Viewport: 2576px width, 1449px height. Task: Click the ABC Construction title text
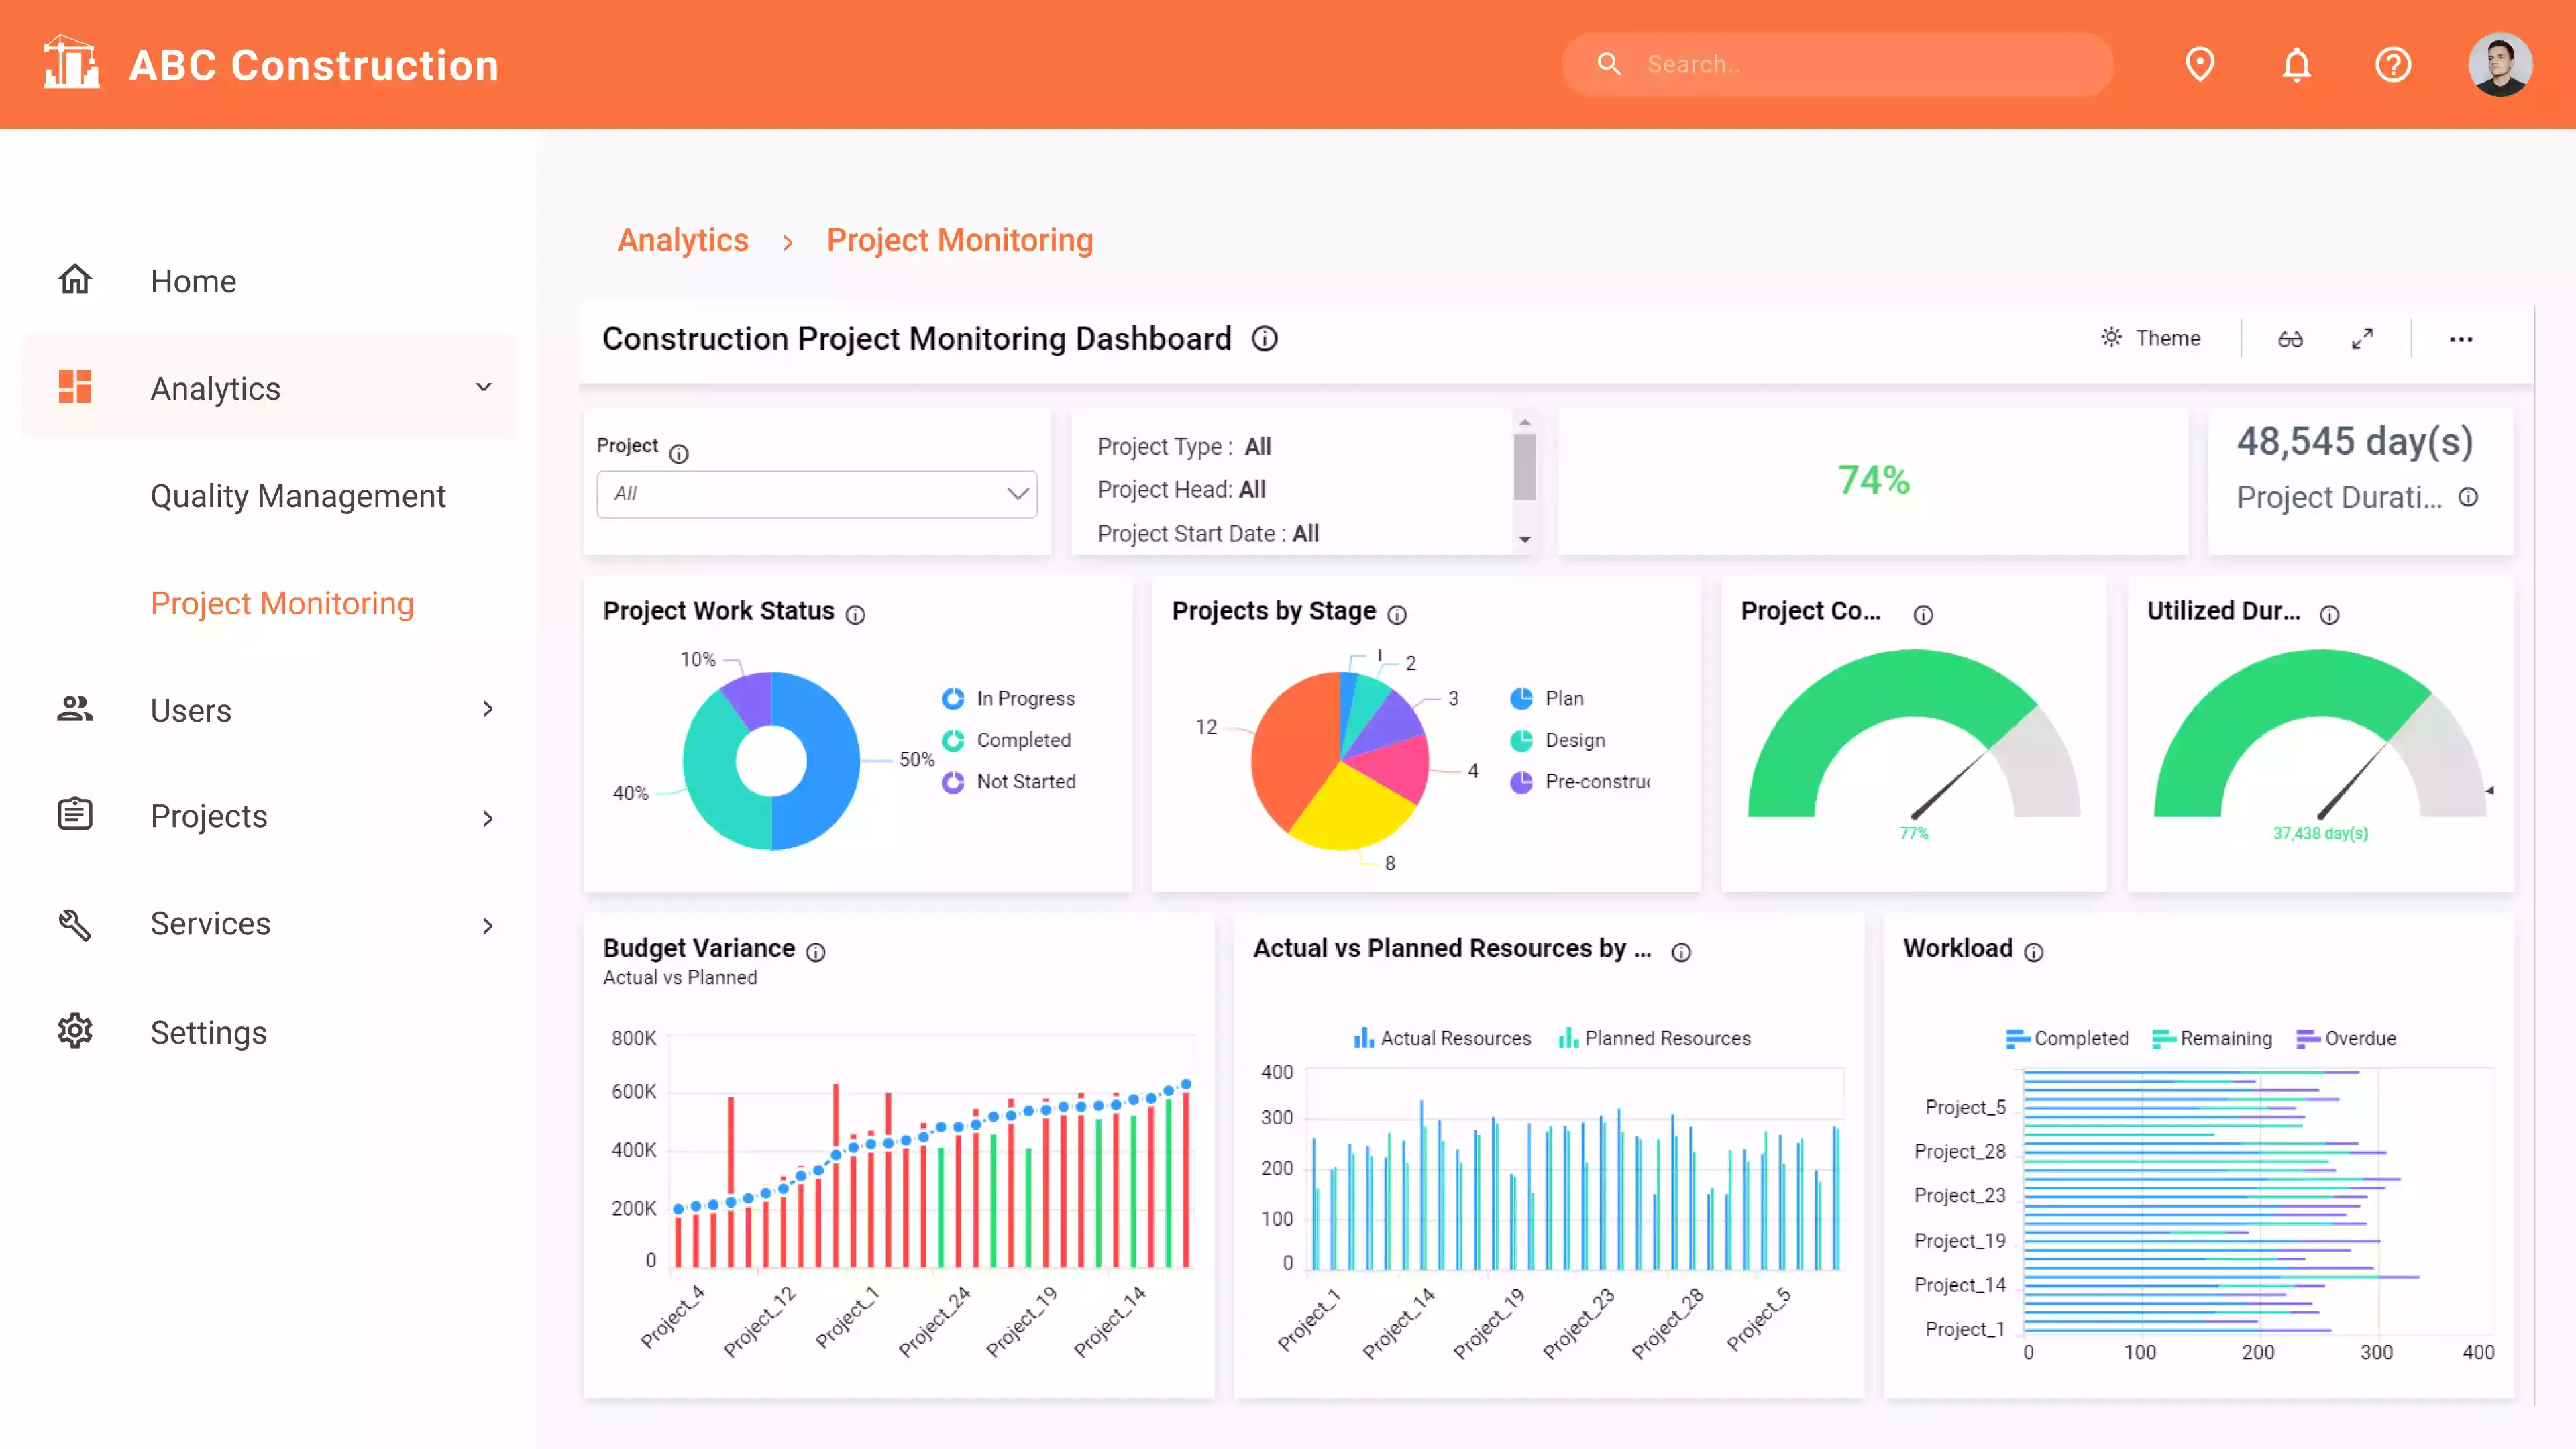pyautogui.click(x=314, y=65)
